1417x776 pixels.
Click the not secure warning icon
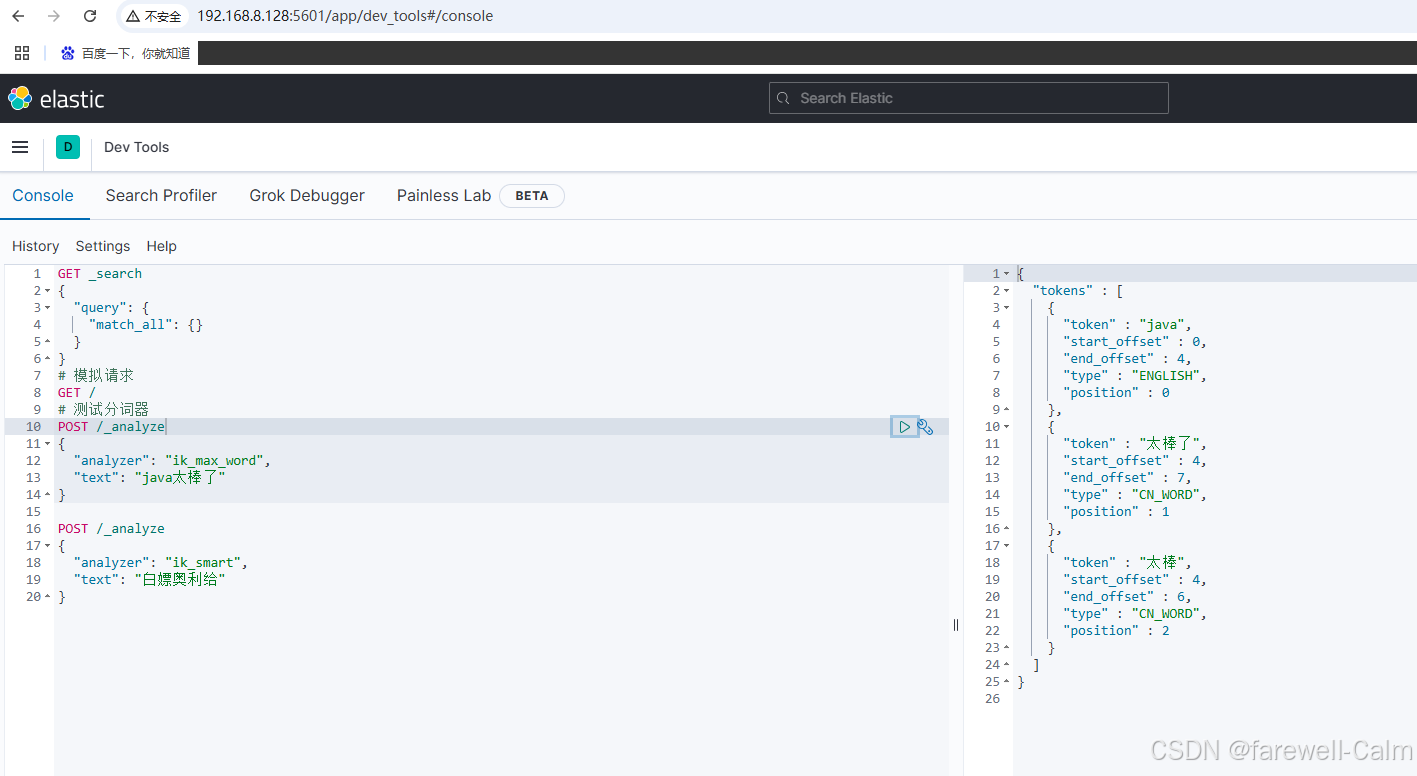point(133,16)
